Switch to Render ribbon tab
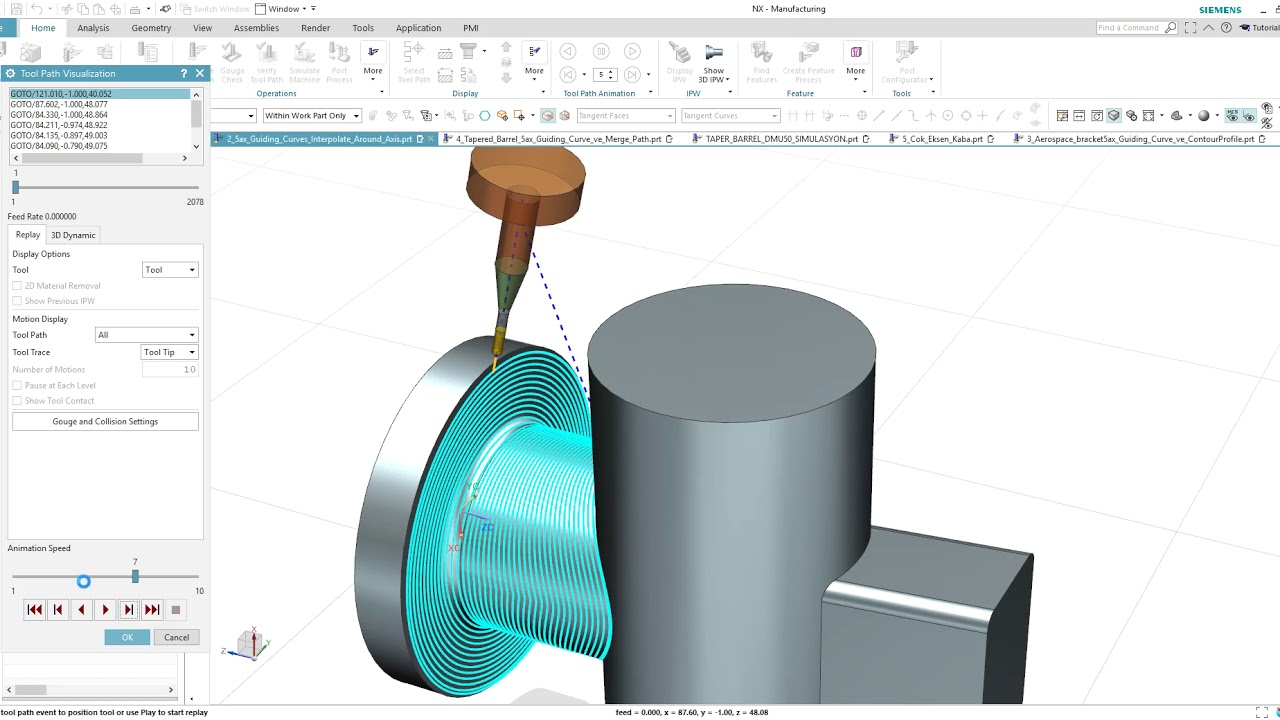This screenshot has width=1280, height=720. coord(315,28)
